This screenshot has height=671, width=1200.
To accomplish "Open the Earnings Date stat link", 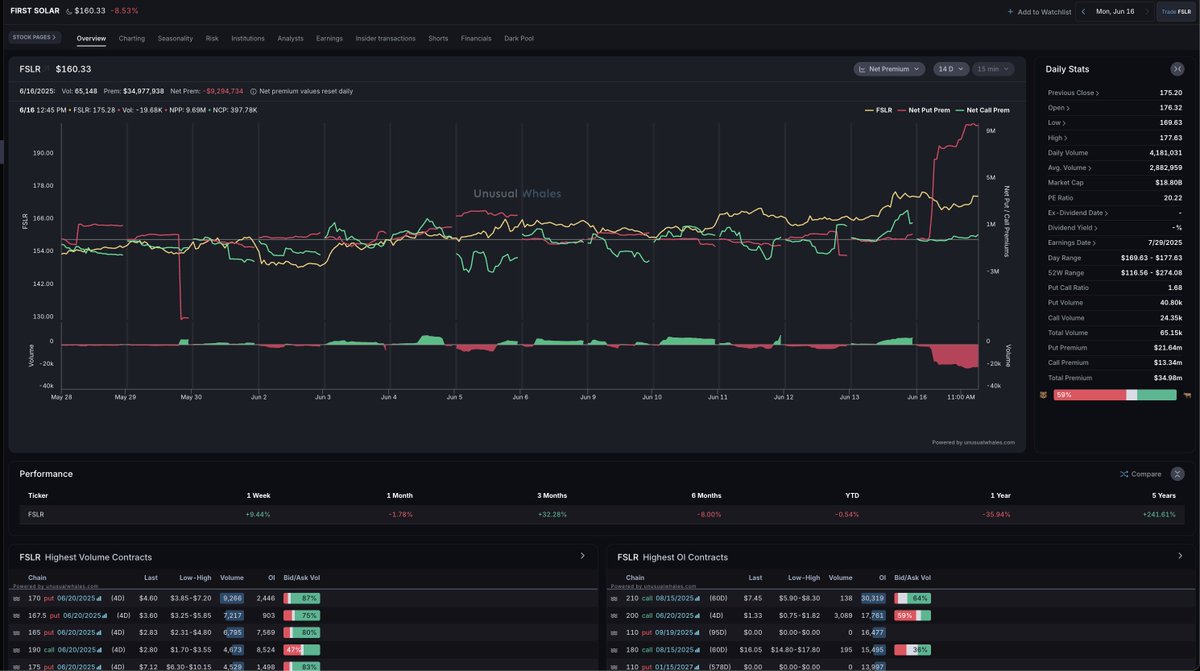I will (x=1072, y=243).
